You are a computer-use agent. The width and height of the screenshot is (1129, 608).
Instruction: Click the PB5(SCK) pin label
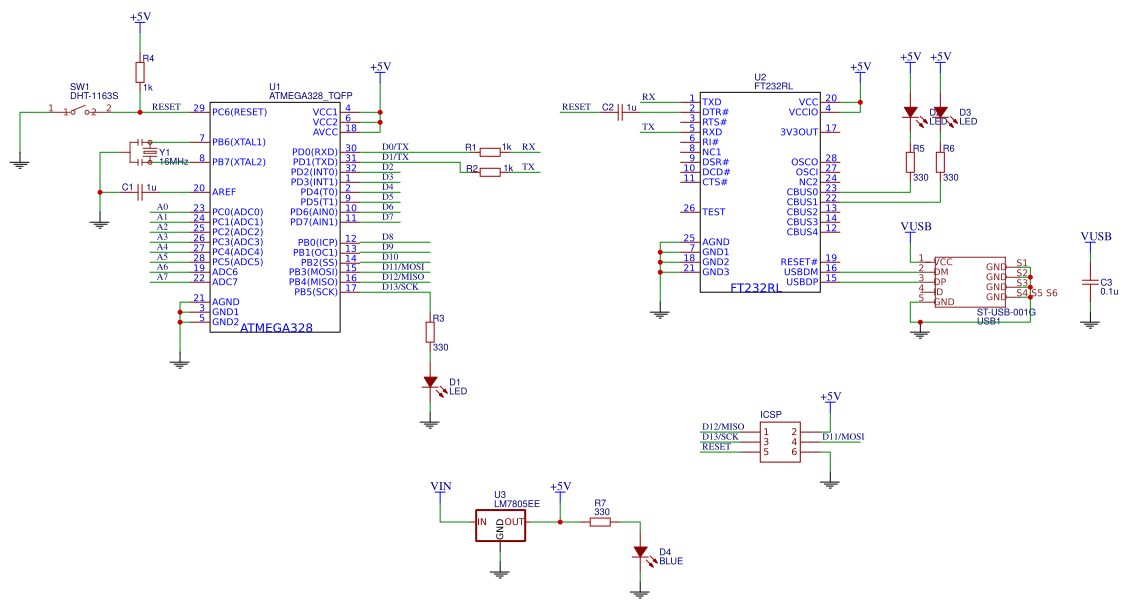pyautogui.click(x=315, y=292)
